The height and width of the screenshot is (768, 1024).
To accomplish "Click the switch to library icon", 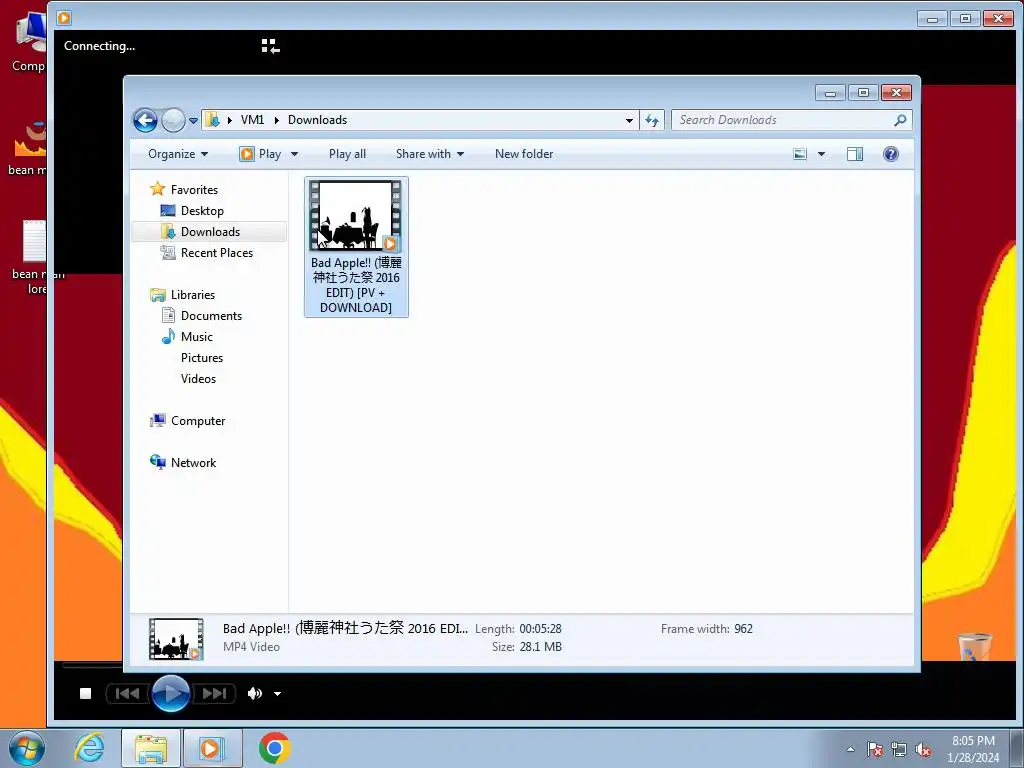I will (270, 46).
